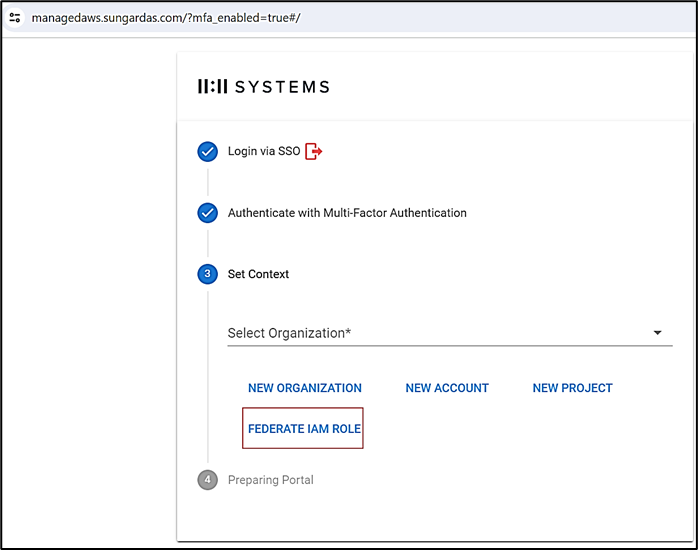Click the red logout icon beside SSO
Screen dimensions: 698x550
click(314, 152)
